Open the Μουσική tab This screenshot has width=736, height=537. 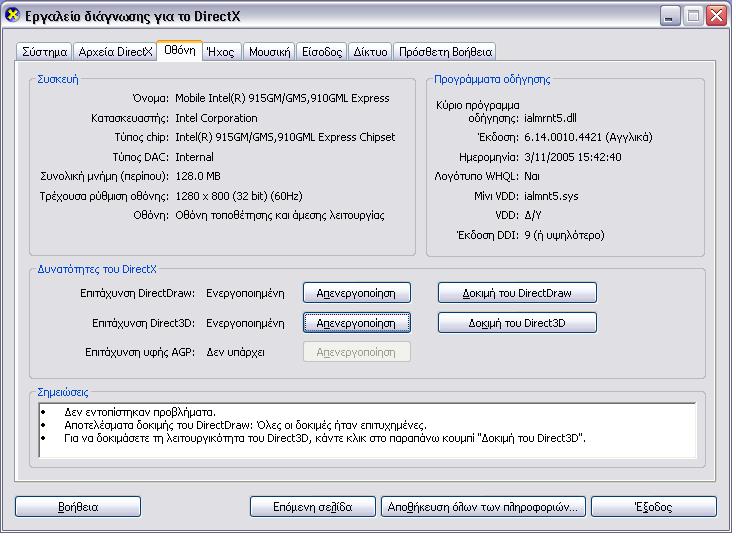pyautogui.click(x=269, y=52)
